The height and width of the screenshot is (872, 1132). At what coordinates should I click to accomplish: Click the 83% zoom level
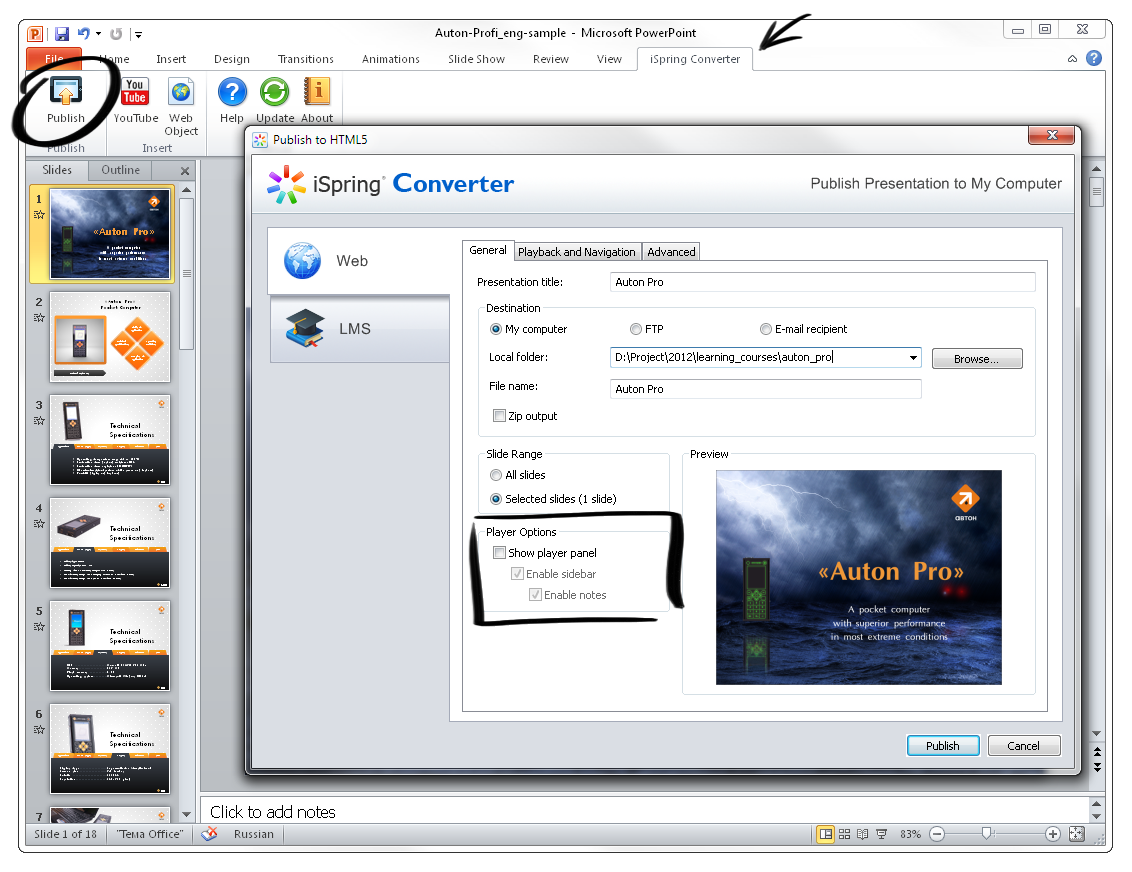910,834
